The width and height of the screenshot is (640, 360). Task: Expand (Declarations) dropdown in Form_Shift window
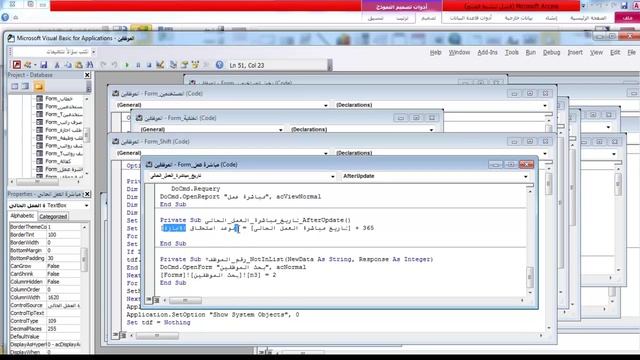544,153
